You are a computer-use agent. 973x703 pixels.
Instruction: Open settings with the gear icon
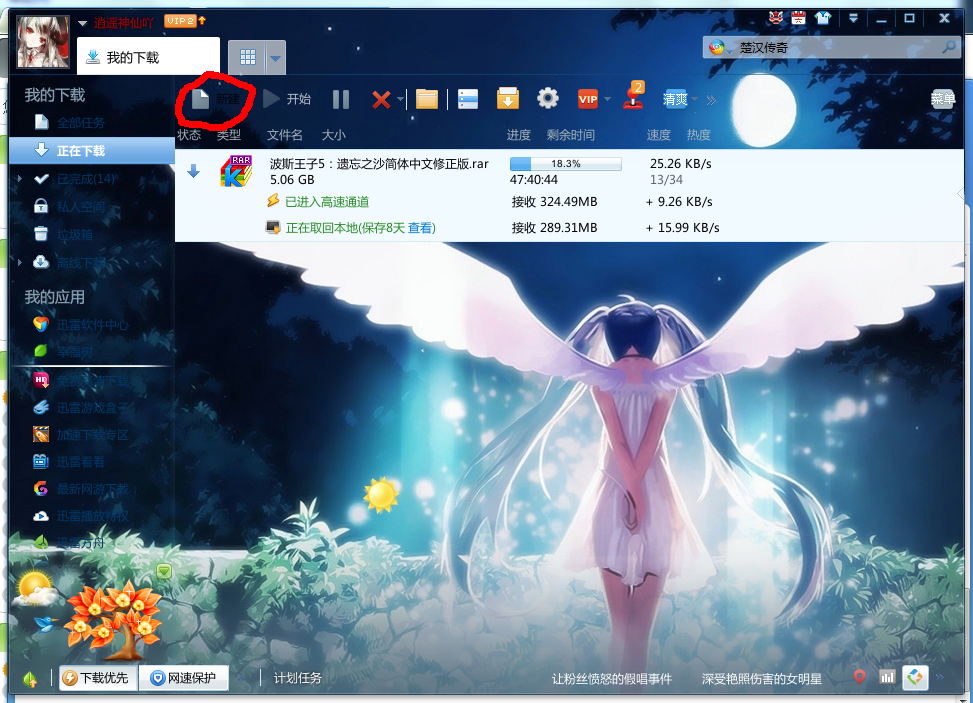pos(548,98)
